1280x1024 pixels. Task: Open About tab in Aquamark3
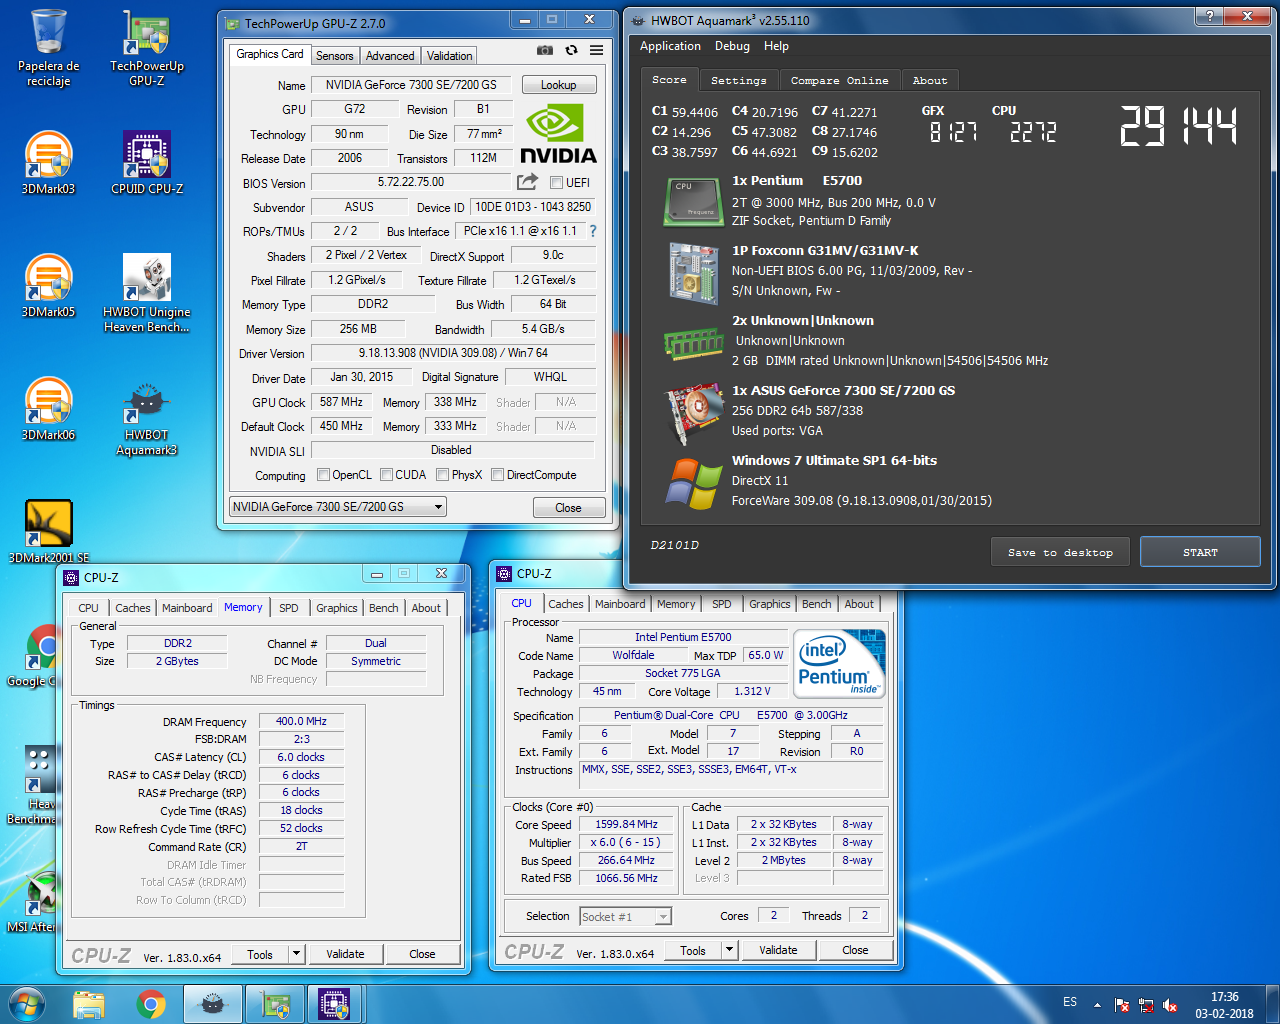(x=930, y=81)
